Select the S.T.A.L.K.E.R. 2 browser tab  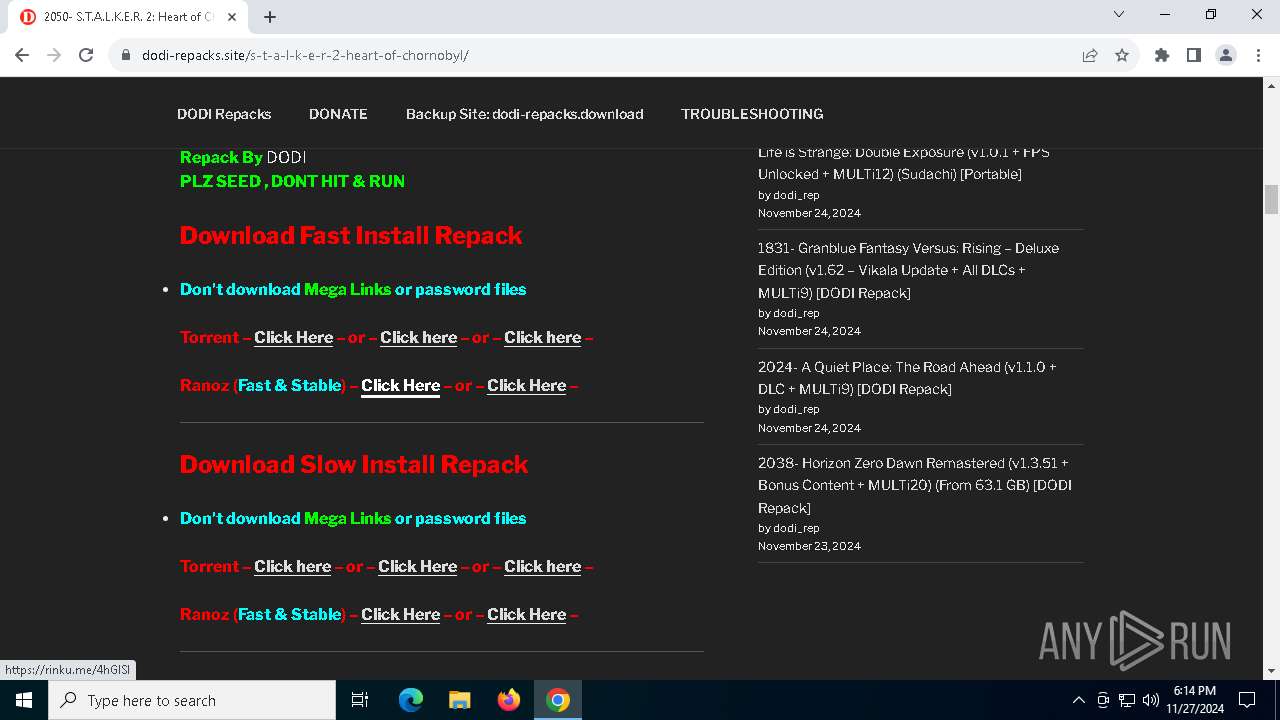(128, 17)
